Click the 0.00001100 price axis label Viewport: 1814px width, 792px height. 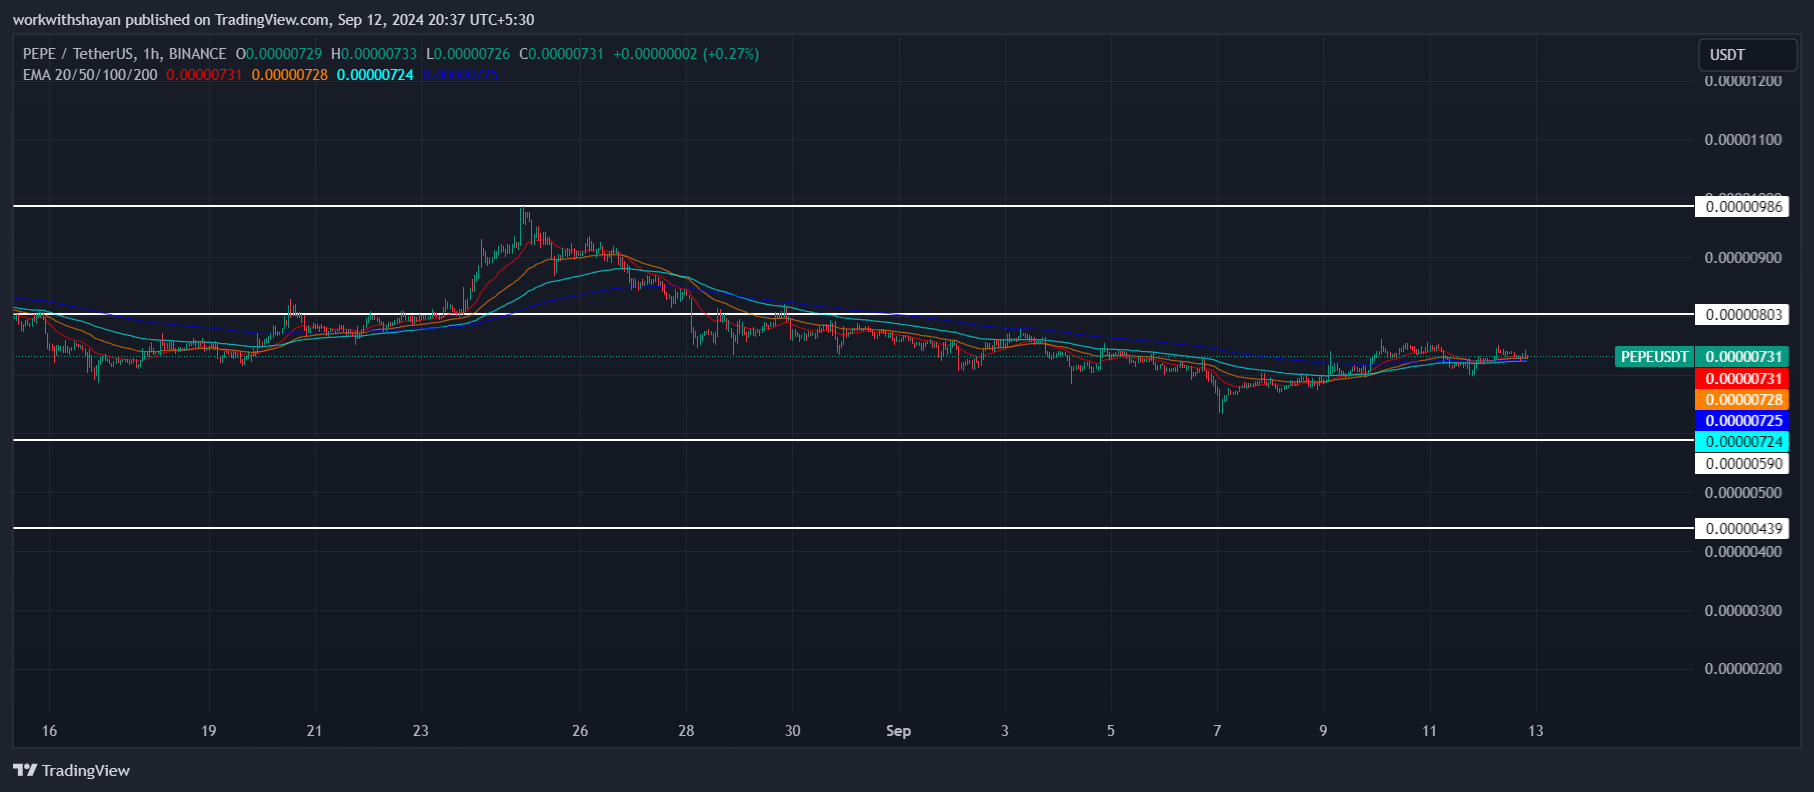click(x=1743, y=140)
